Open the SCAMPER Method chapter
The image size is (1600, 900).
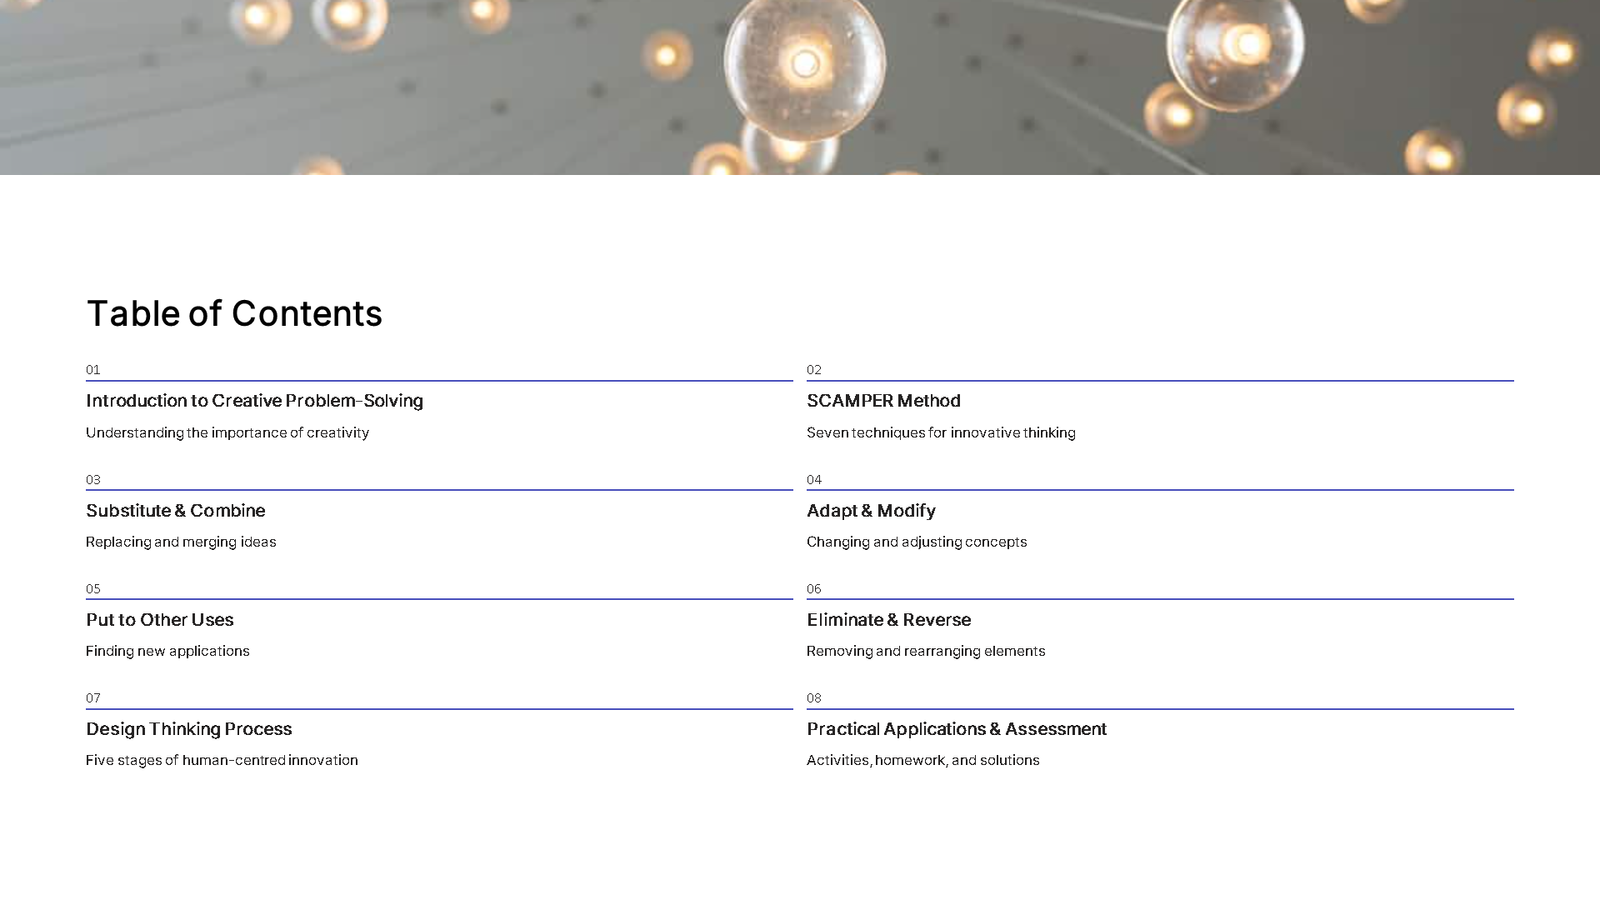(884, 400)
